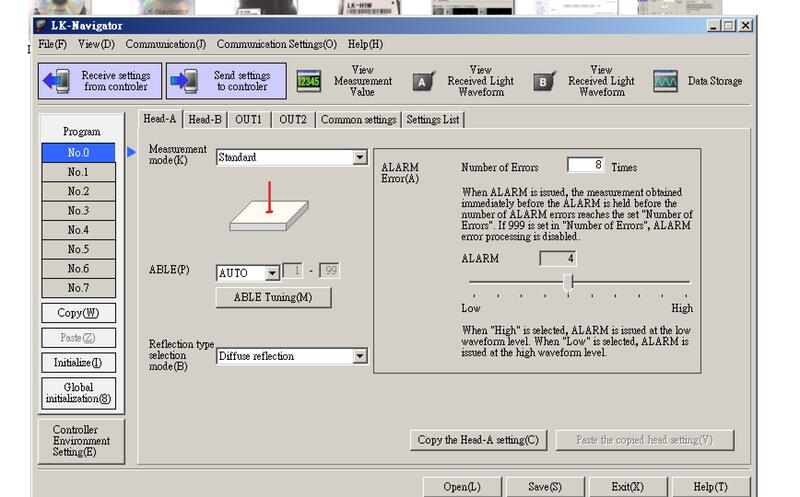The image size is (800, 497).
Task: Open View Received Light Waveform A icon
Action: (423, 82)
